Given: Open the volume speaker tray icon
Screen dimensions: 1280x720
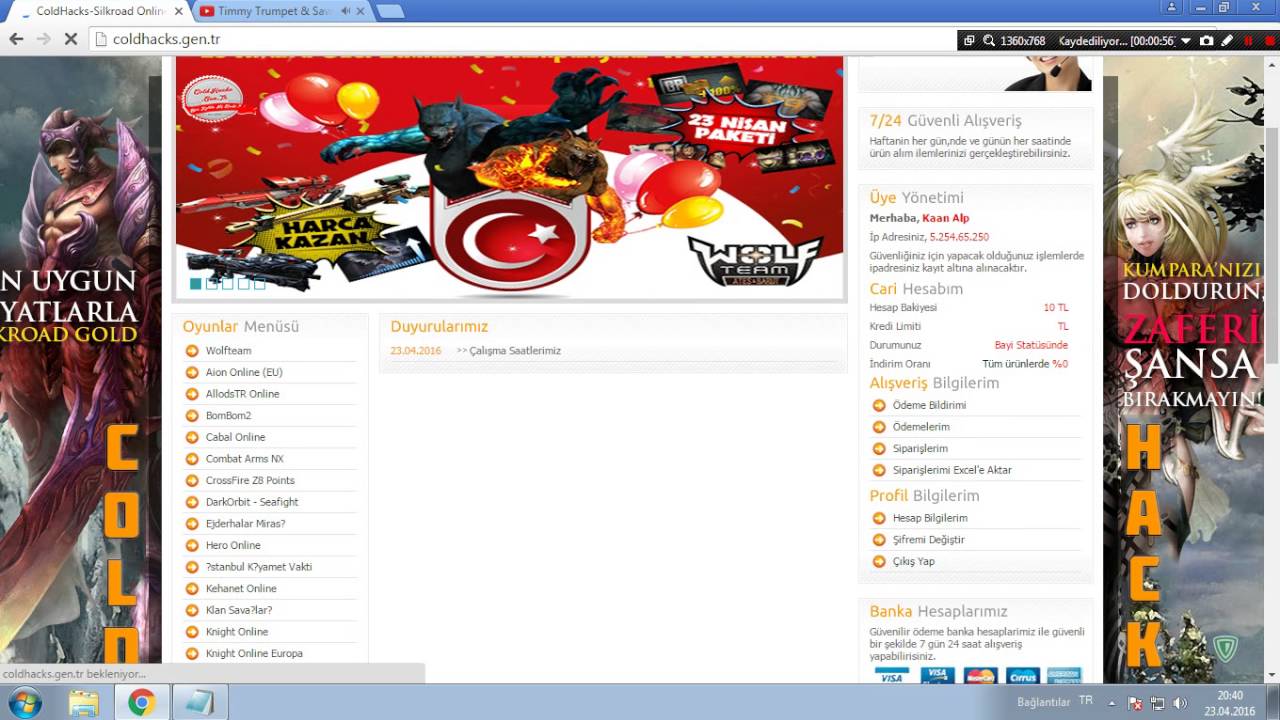Looking at the screenshot, I should [1179, 703].
